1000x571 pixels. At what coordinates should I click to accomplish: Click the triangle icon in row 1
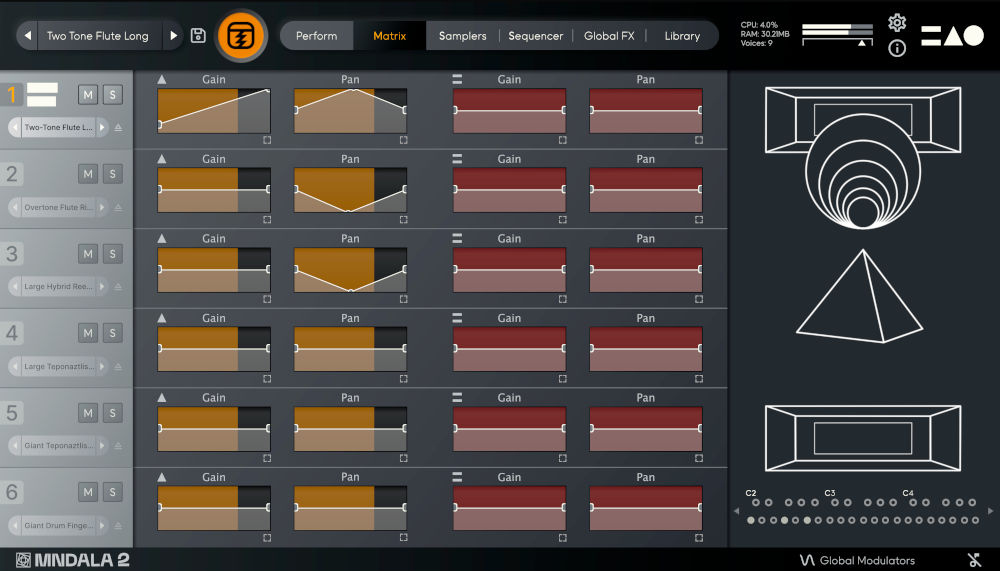tap(162, 79)
